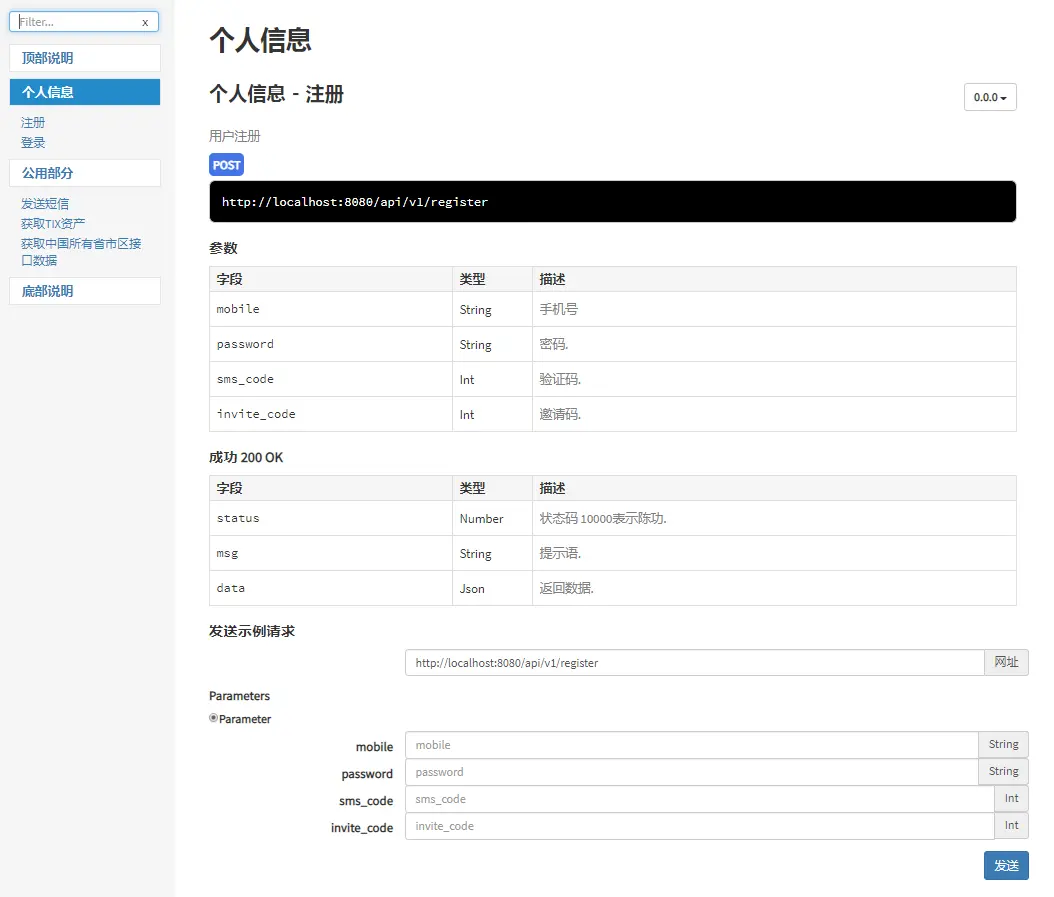Click the 状态码 10000表示陈功. description

(774, 518)
